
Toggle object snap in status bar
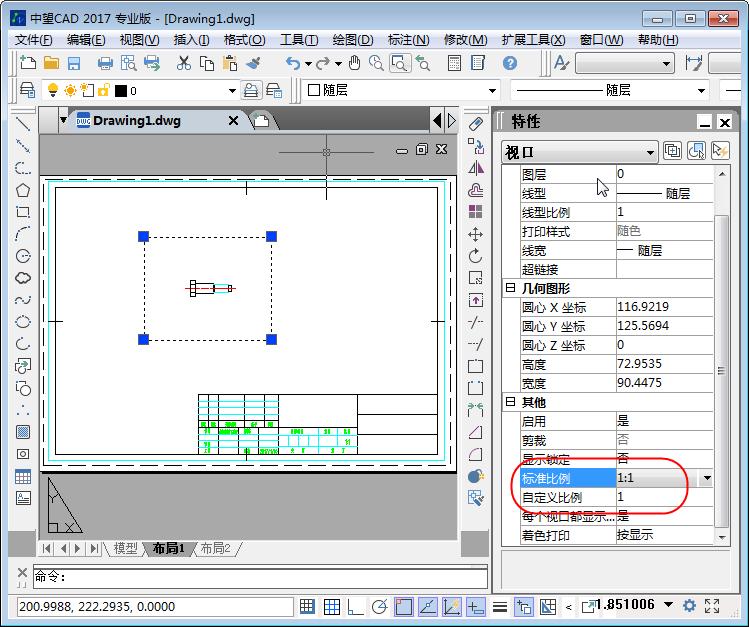(404, 606)
